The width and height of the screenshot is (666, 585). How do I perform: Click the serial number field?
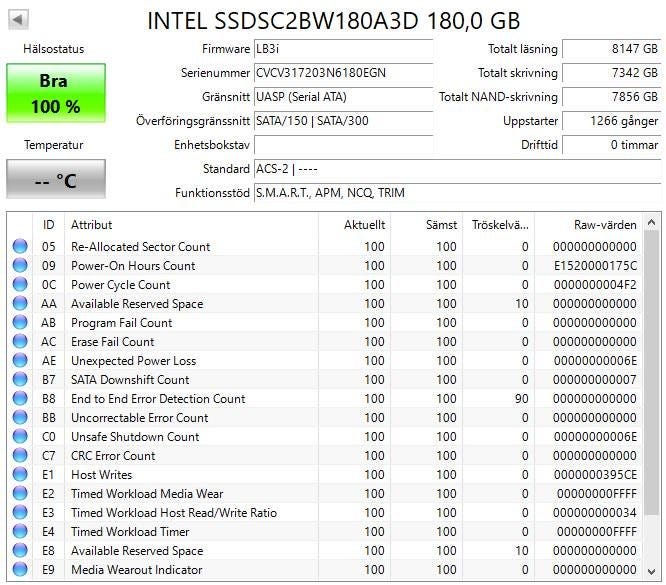click(x=343, y=73)
